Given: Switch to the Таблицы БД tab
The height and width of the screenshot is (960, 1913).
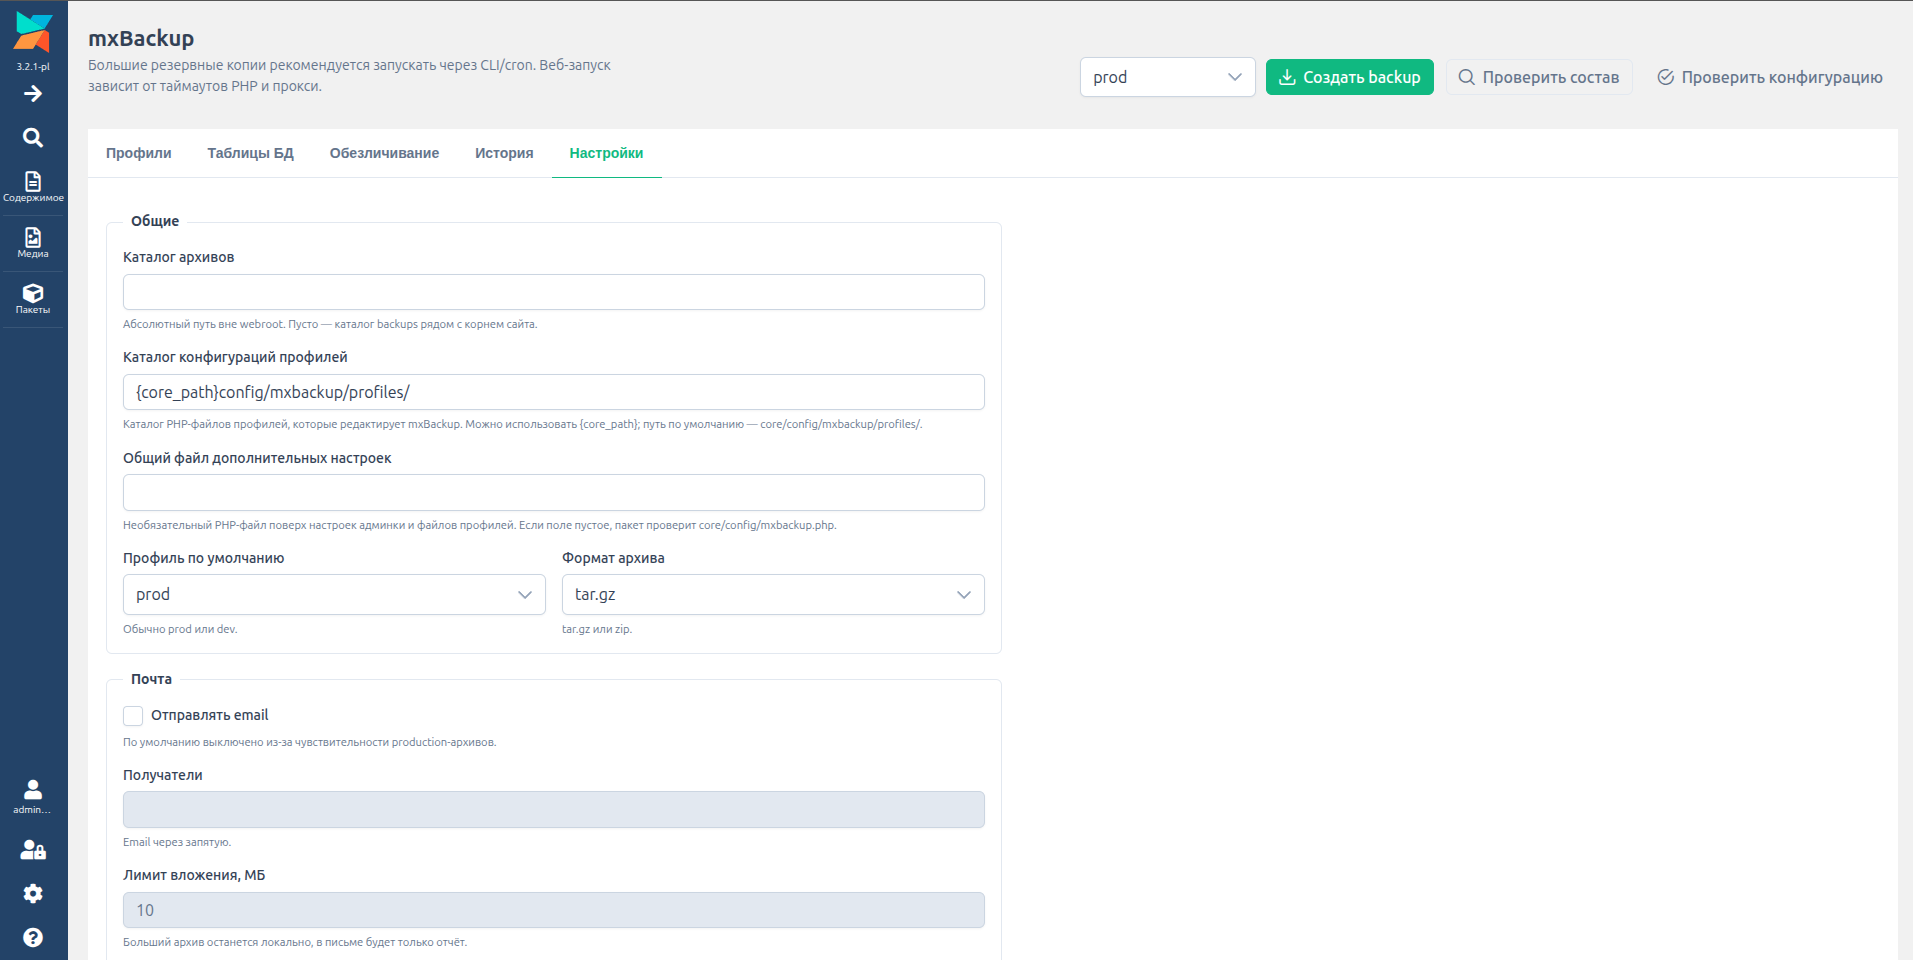Looking at the screenshot, I should click(x=251, y=153).
